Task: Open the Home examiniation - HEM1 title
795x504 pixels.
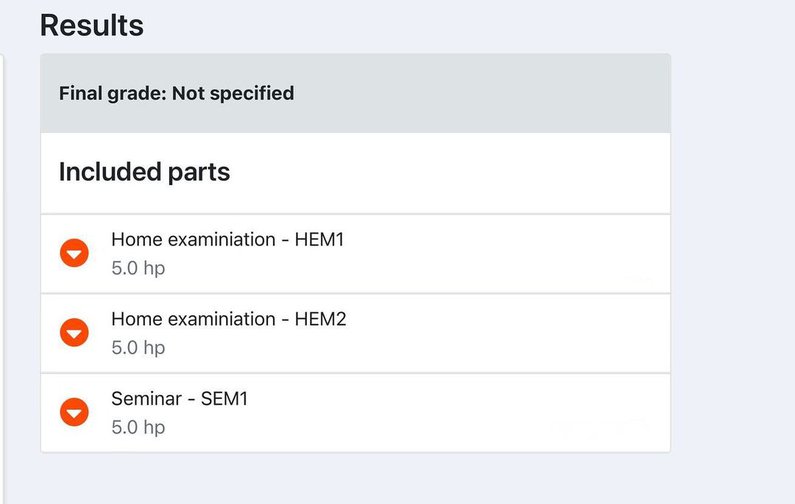Action: point(227,240)
